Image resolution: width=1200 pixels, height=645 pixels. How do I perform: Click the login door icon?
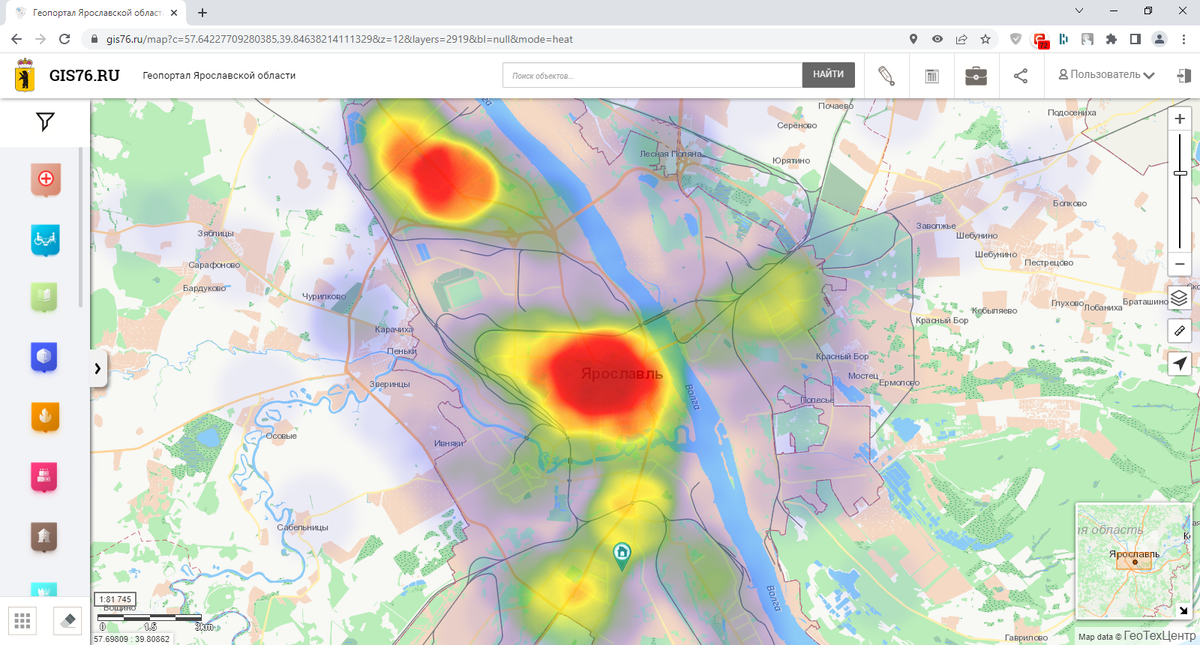coord(1183,76)
